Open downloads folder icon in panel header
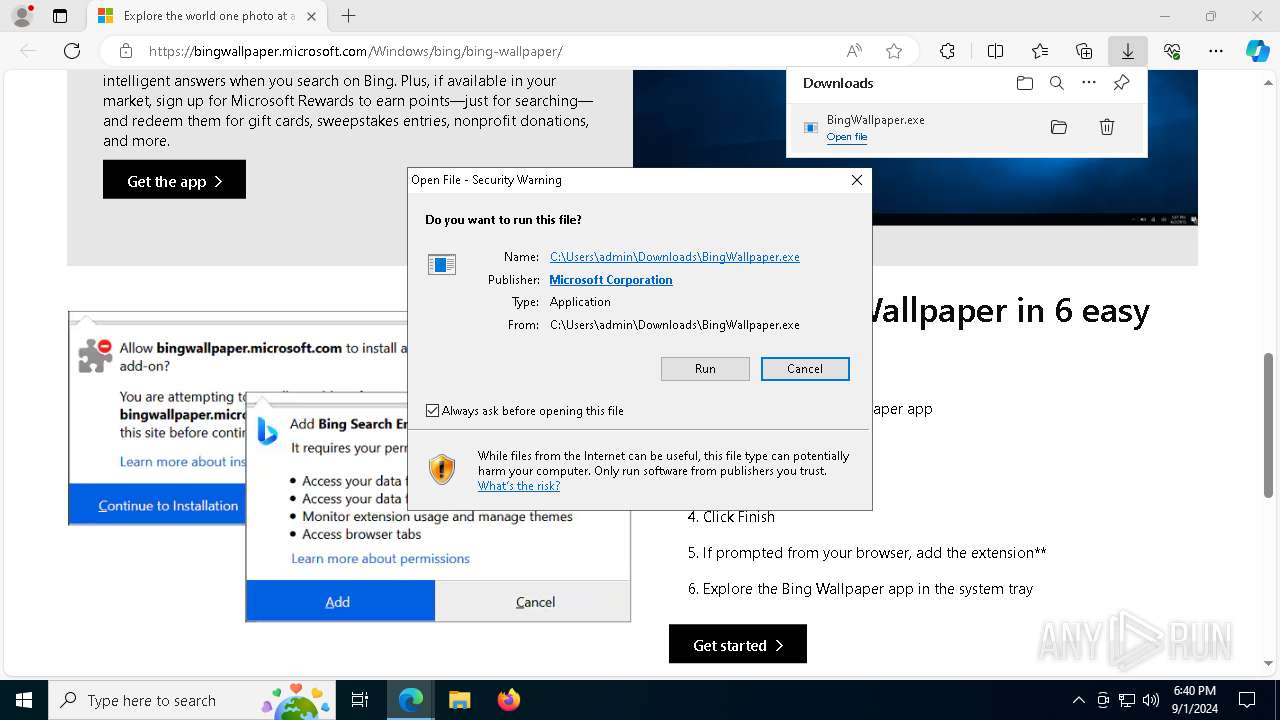The width and height of the screenshot is (1280, 720). coord(1025,83)
